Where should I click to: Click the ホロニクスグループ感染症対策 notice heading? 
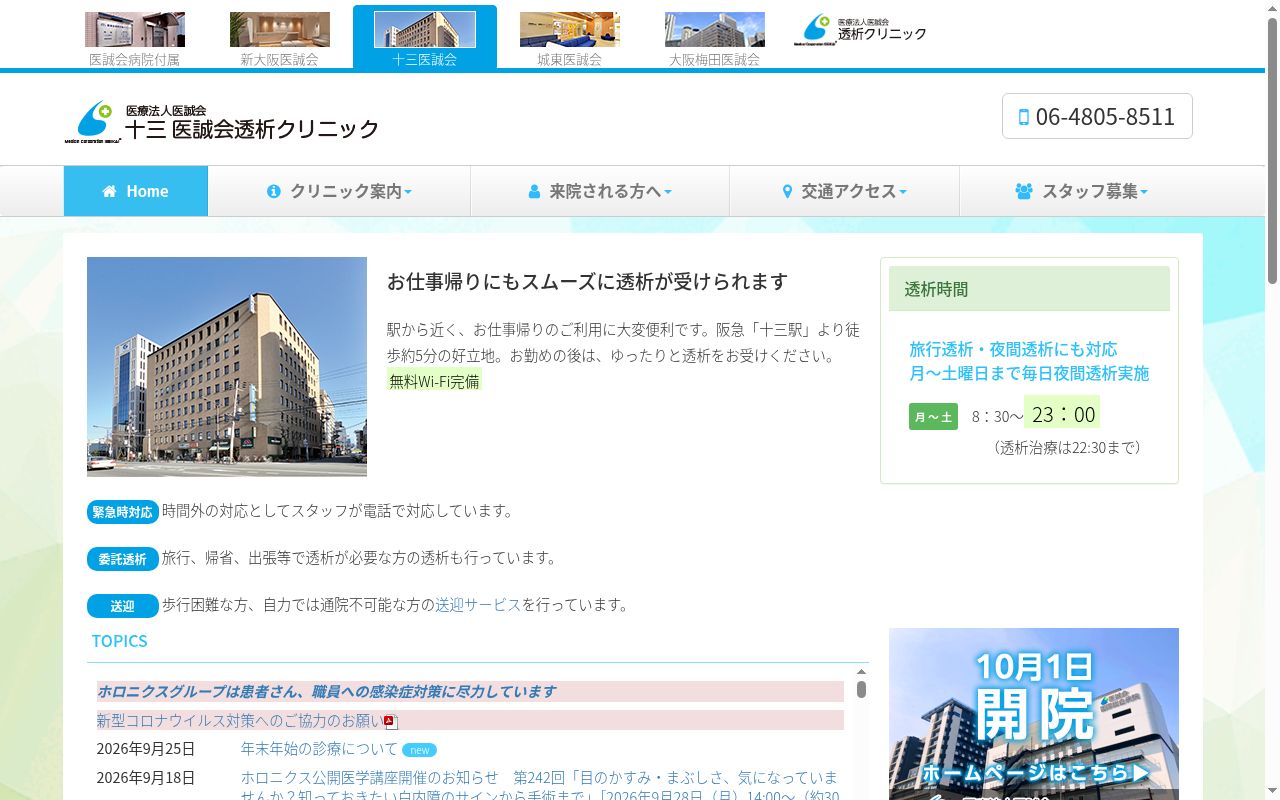click(x=327, y=691)
